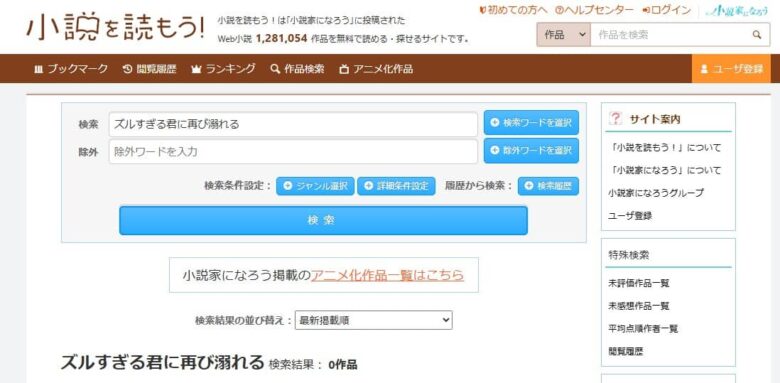Open the 小説家になろう logo link

(738, 10)
